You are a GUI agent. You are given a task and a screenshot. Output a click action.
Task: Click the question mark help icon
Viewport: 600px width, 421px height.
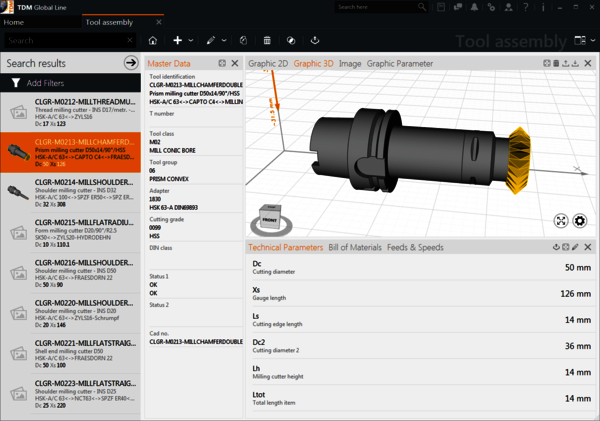[526, 7]
